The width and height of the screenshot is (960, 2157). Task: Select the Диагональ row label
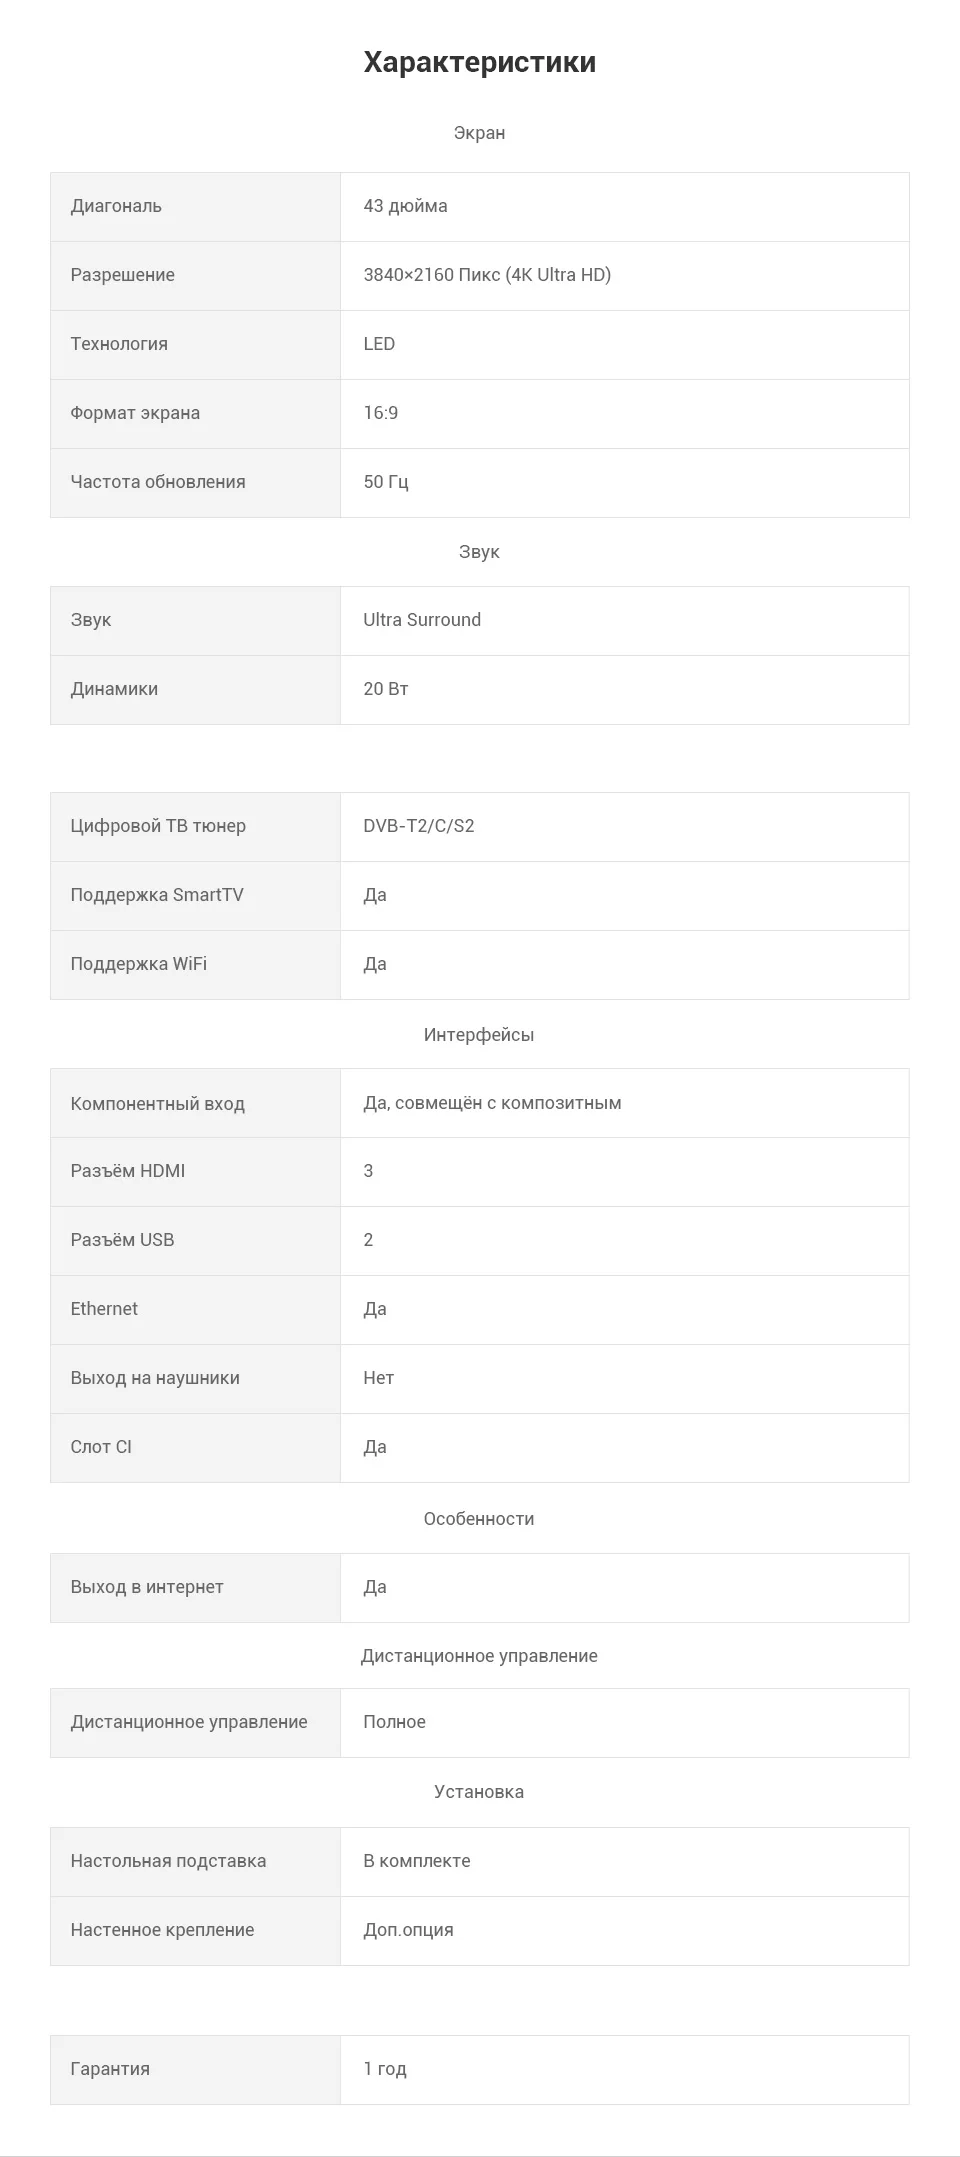116,206
